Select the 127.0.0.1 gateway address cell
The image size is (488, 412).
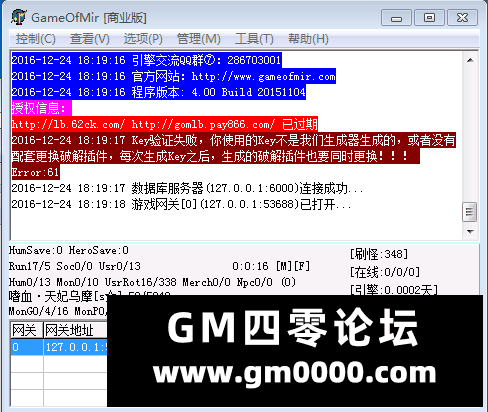click(75, 347)
